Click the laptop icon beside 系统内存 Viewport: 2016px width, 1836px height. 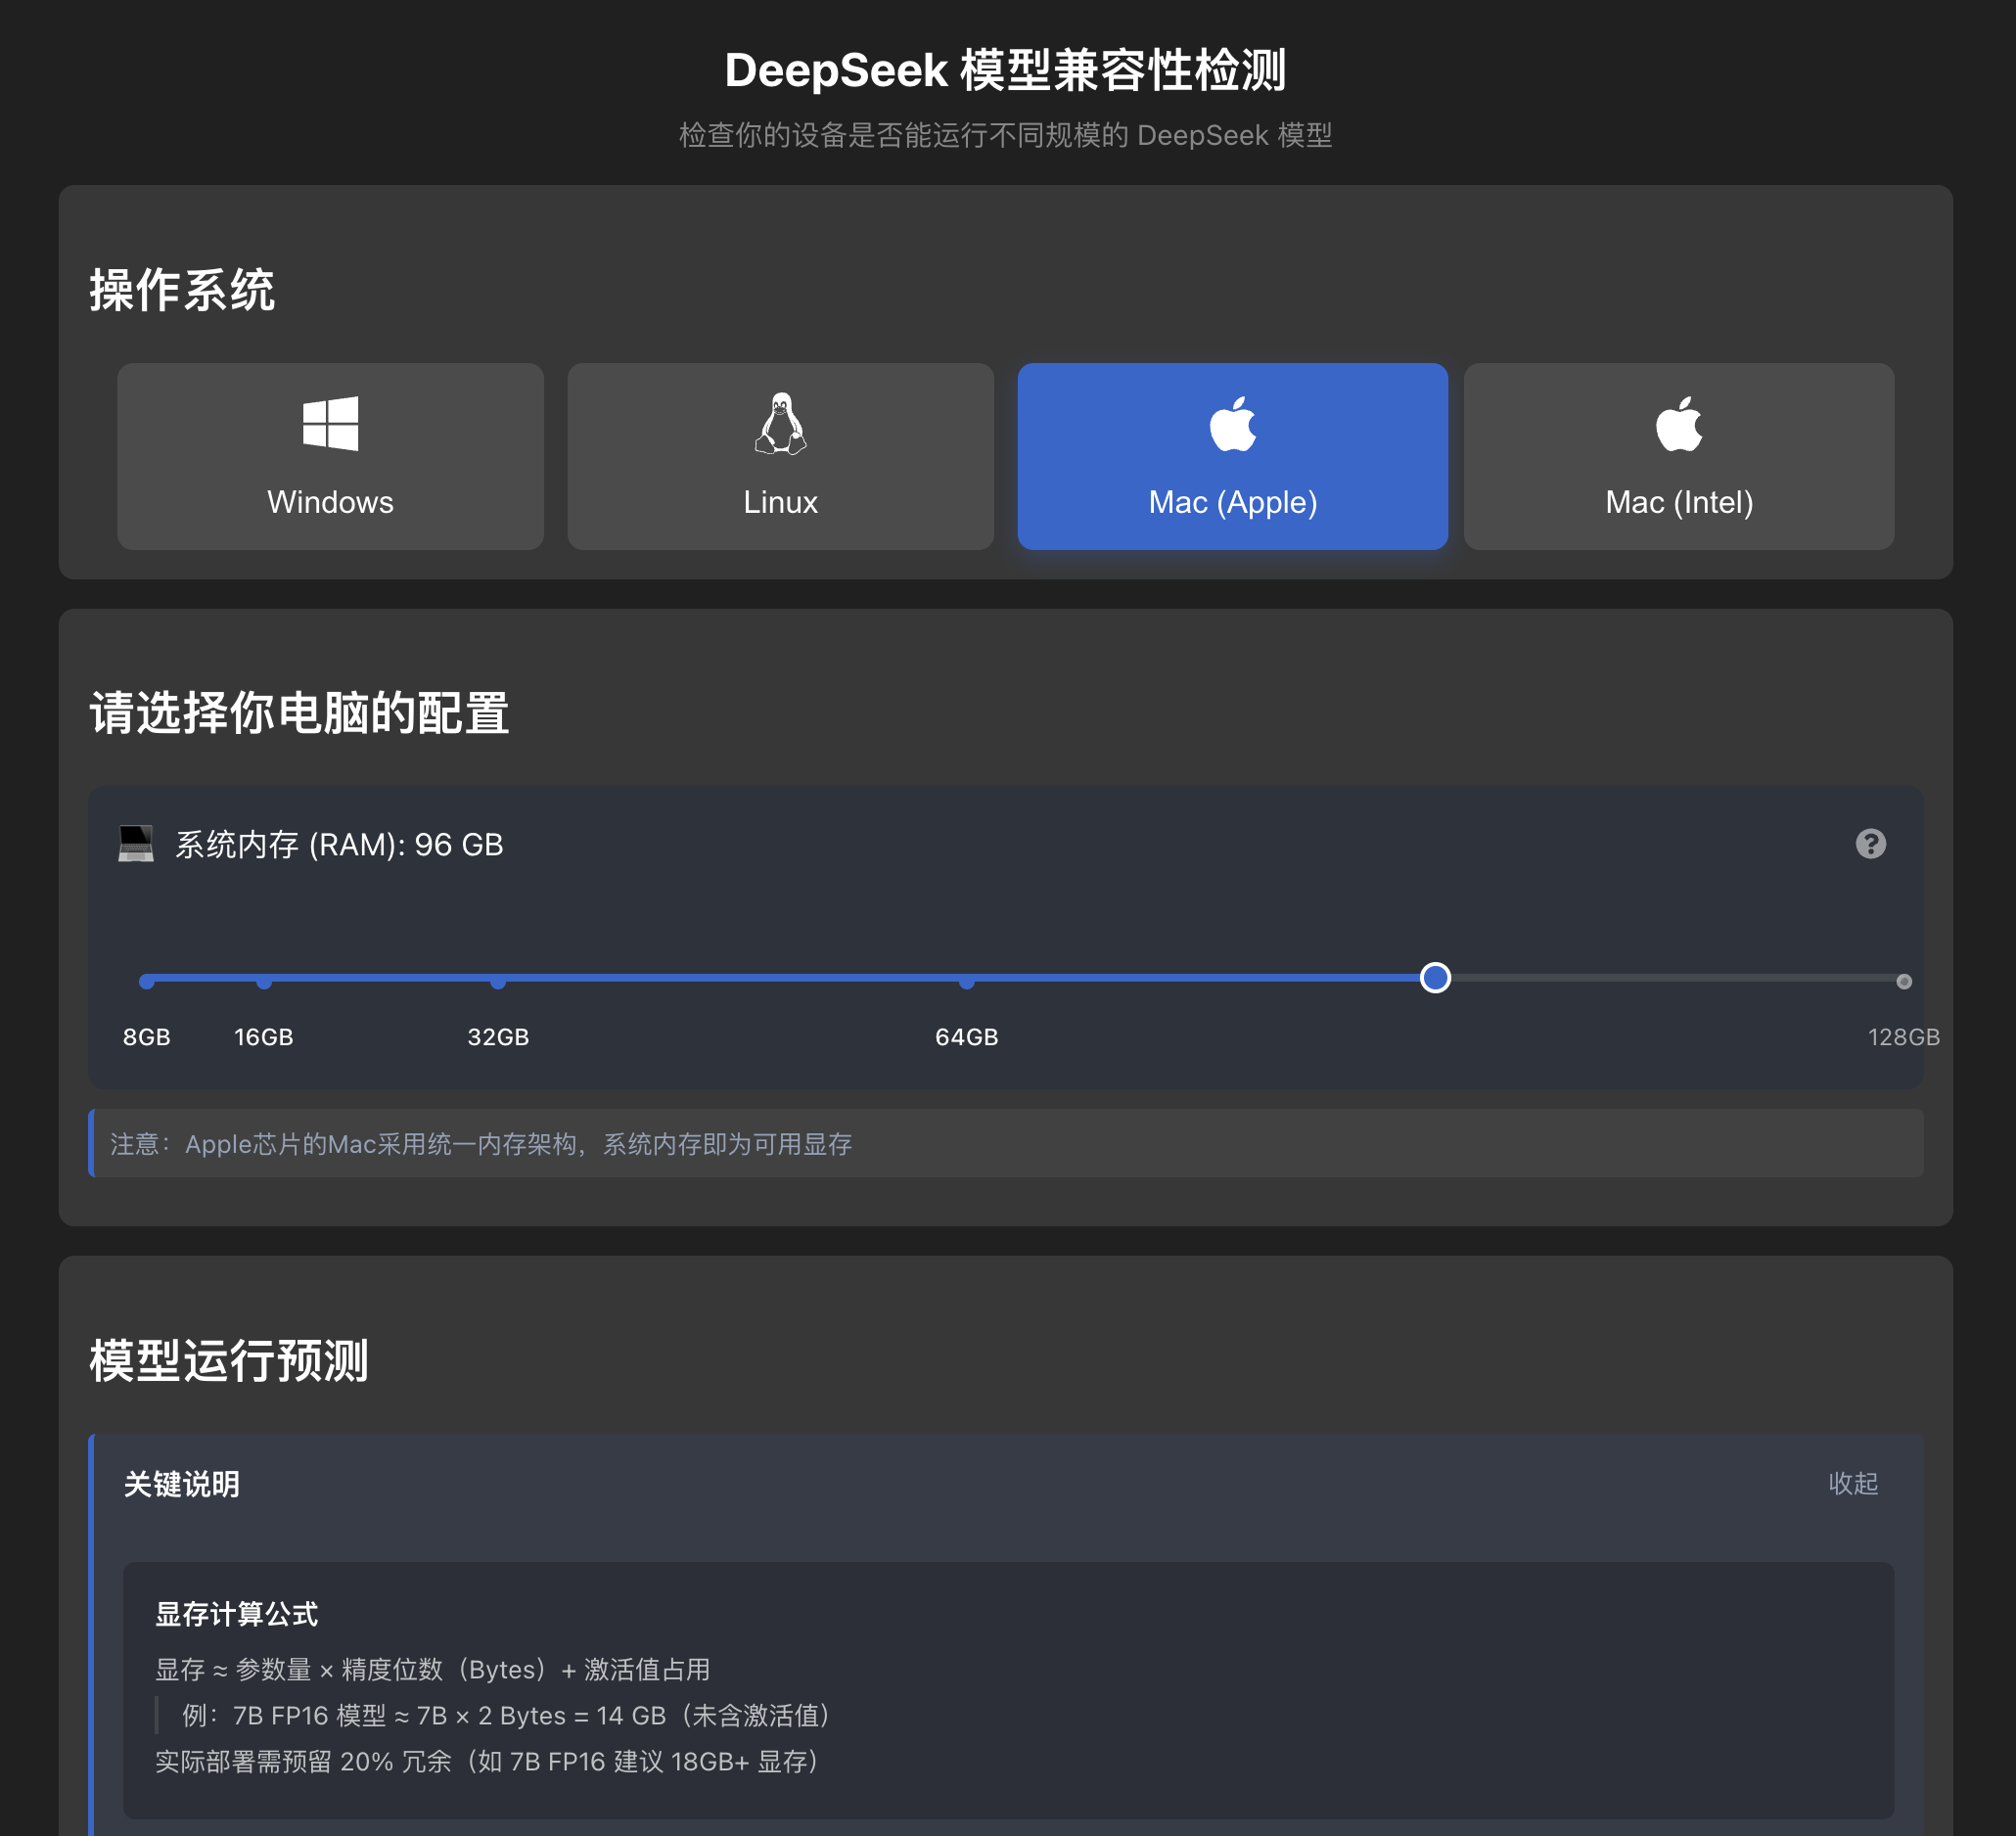click(136, 844)
